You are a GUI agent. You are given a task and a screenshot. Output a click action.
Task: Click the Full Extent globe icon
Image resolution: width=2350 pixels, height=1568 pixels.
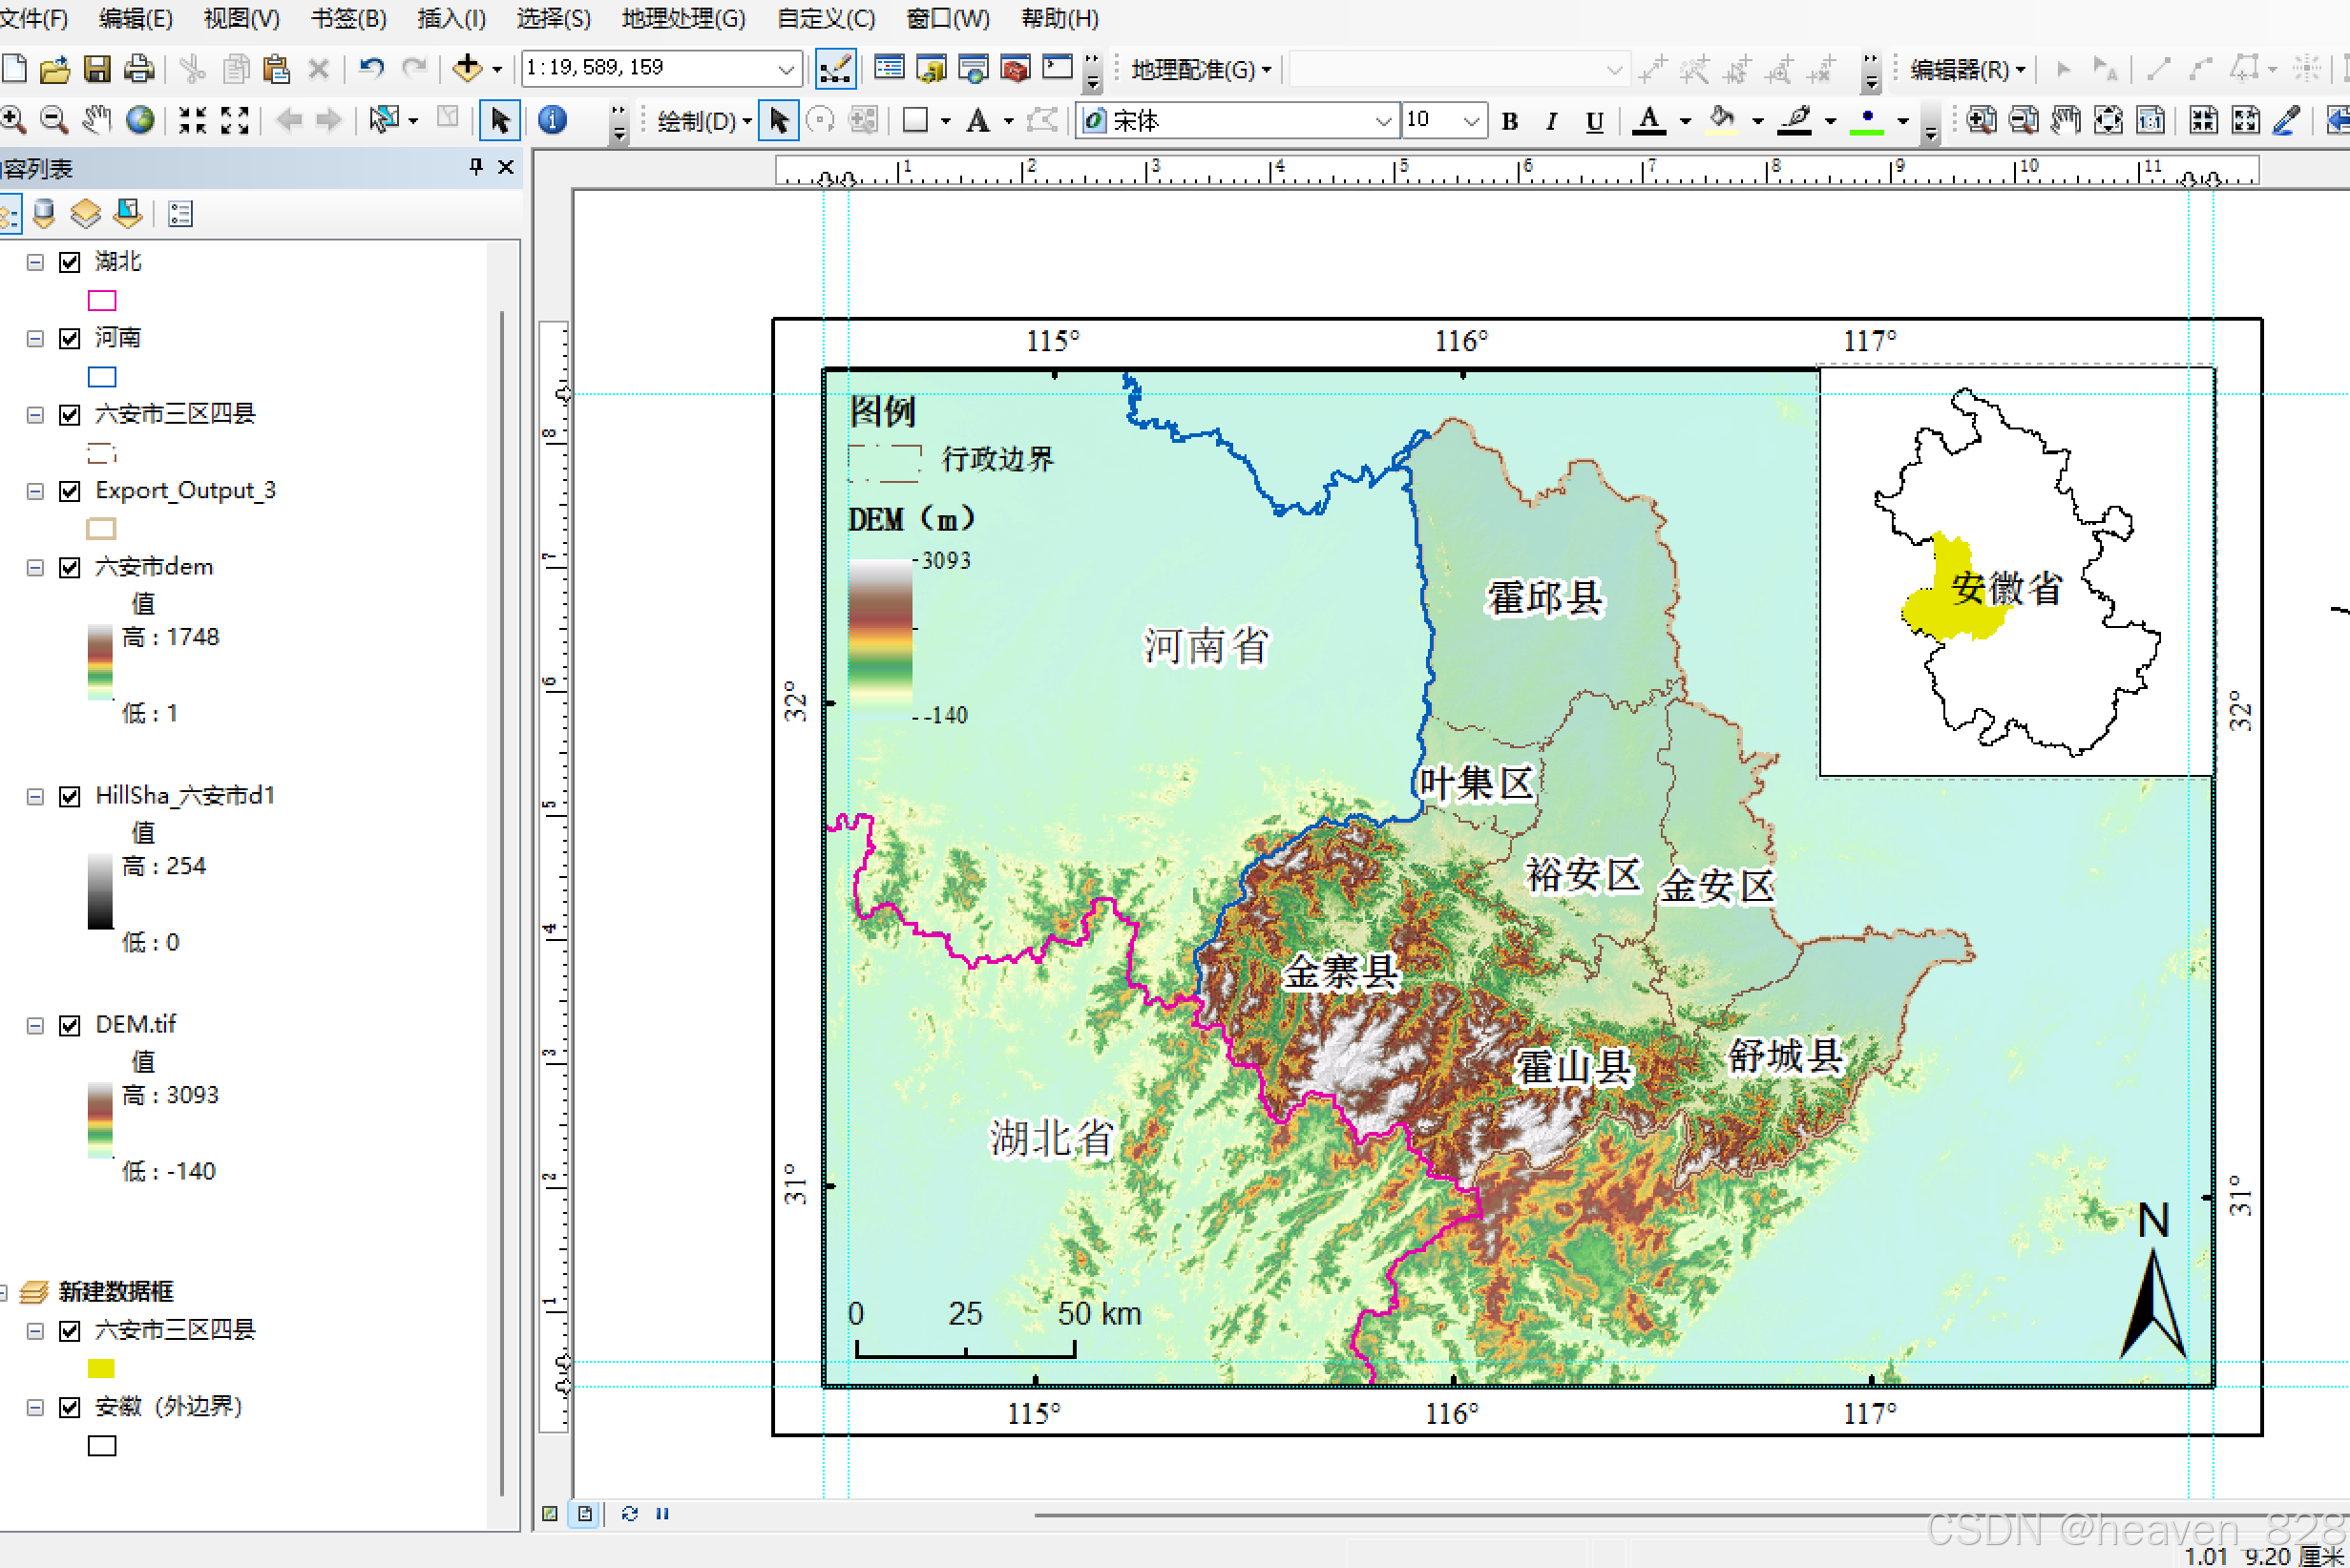point(140,121)
